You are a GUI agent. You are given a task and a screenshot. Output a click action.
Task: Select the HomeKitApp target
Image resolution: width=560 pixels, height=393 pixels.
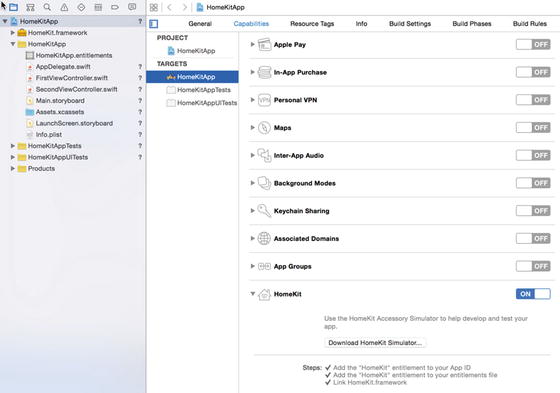[x=192, y=77]
